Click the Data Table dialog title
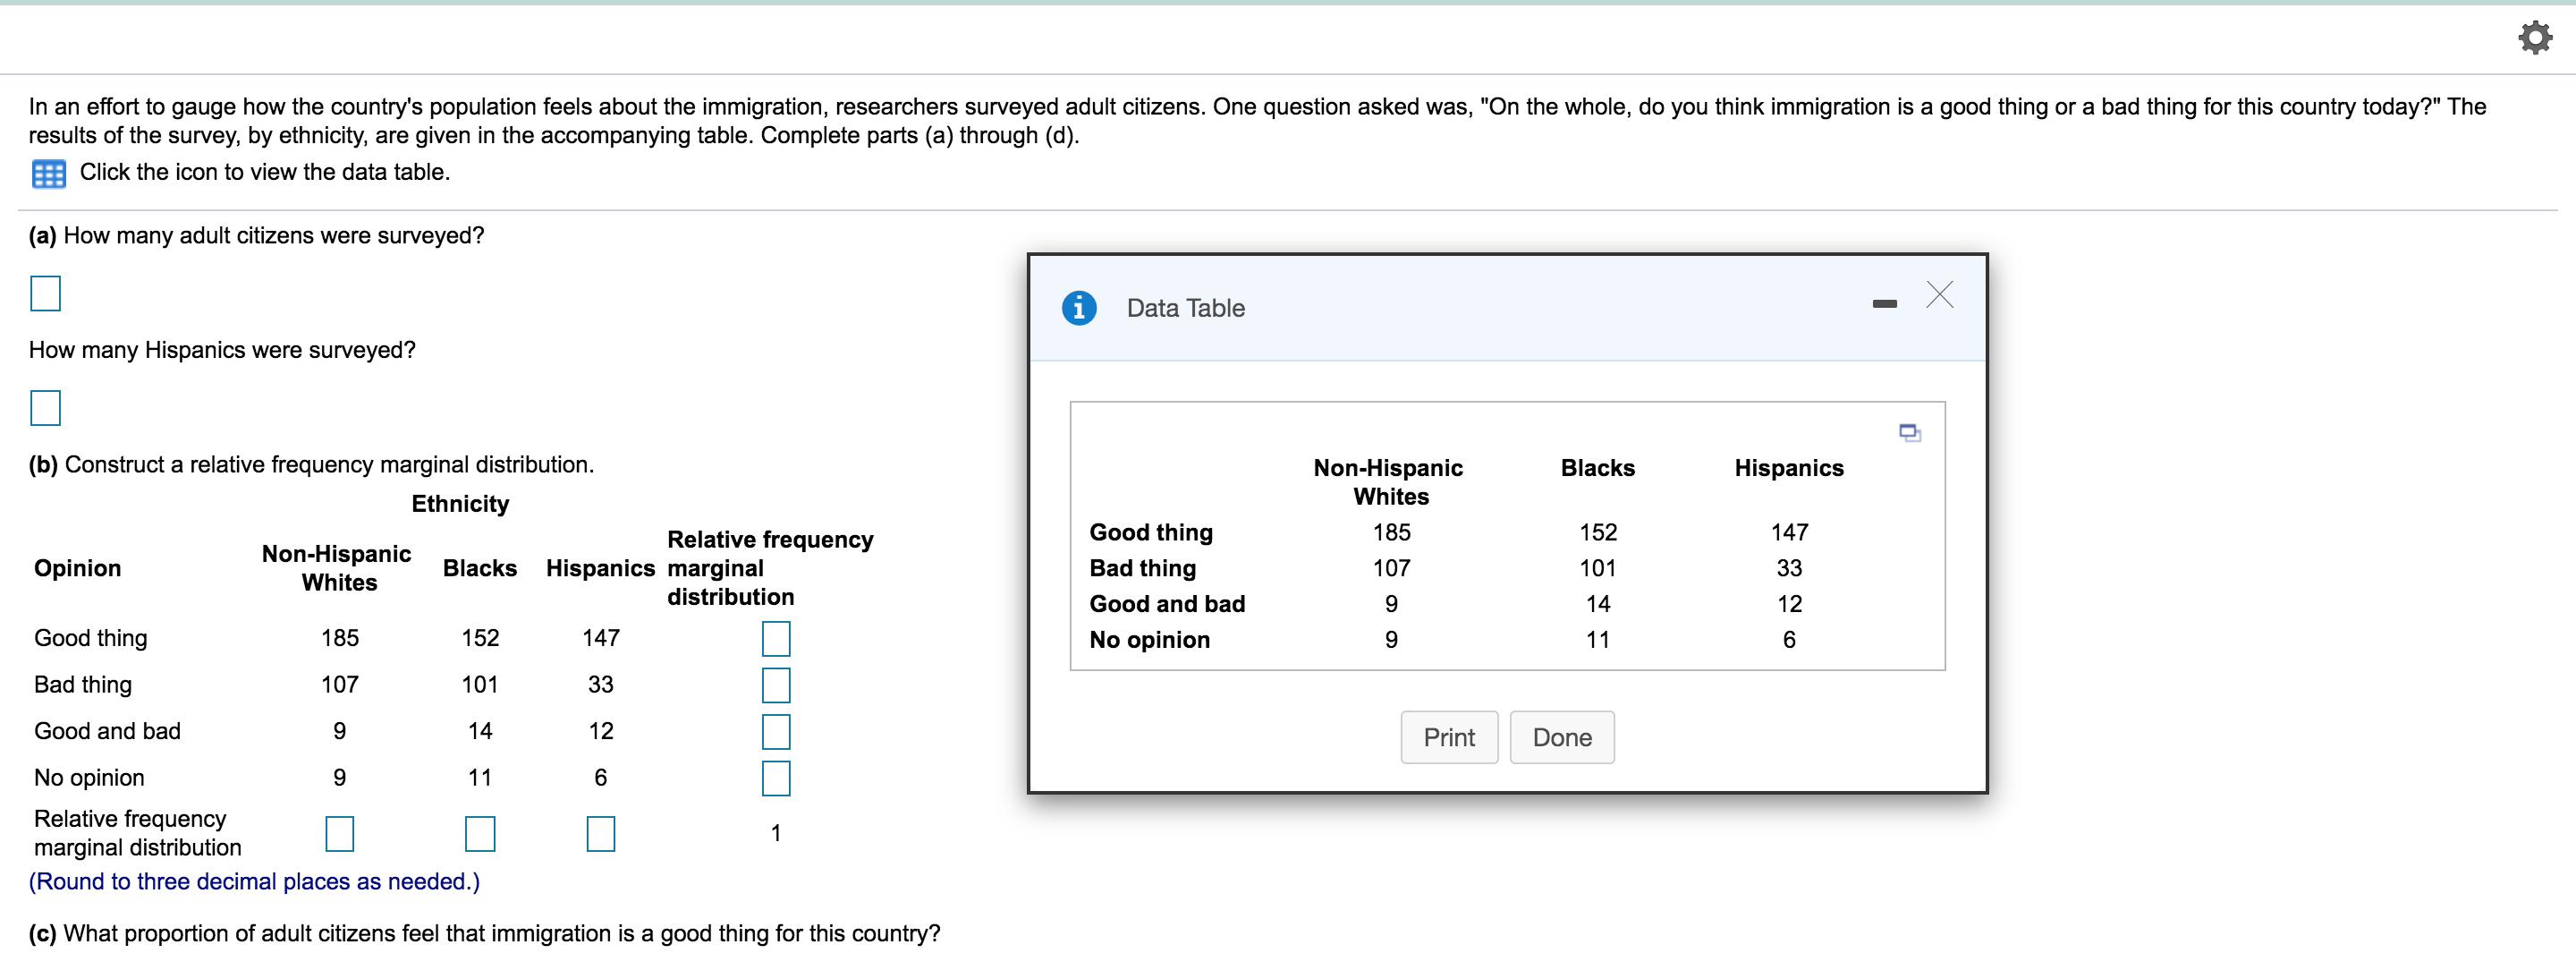2576x970 pixels. [x=1185, y=308]
